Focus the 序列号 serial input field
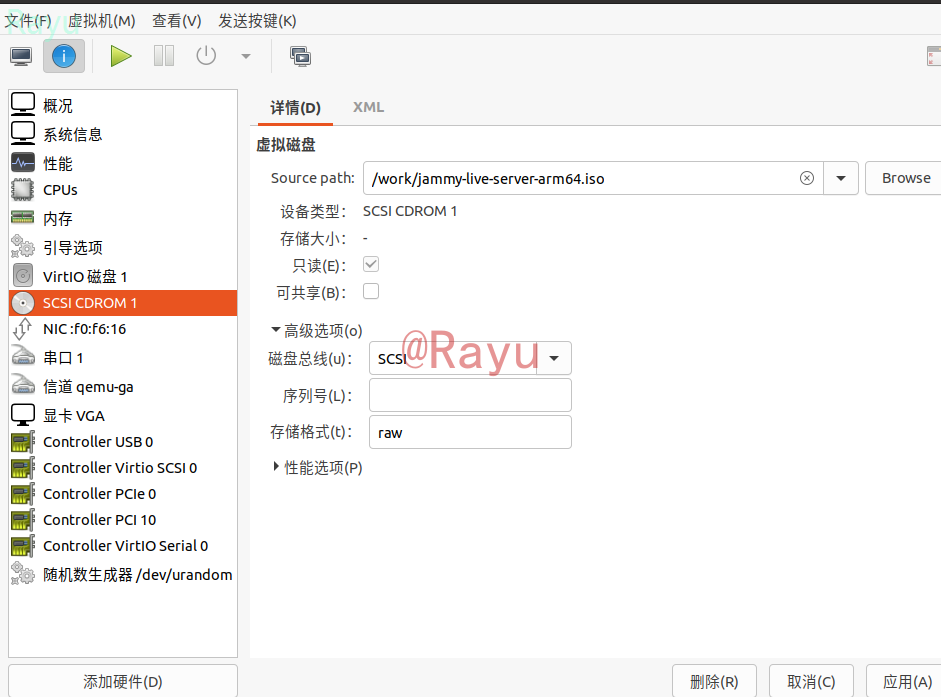 pyautogui.click(x=470, y=395)
